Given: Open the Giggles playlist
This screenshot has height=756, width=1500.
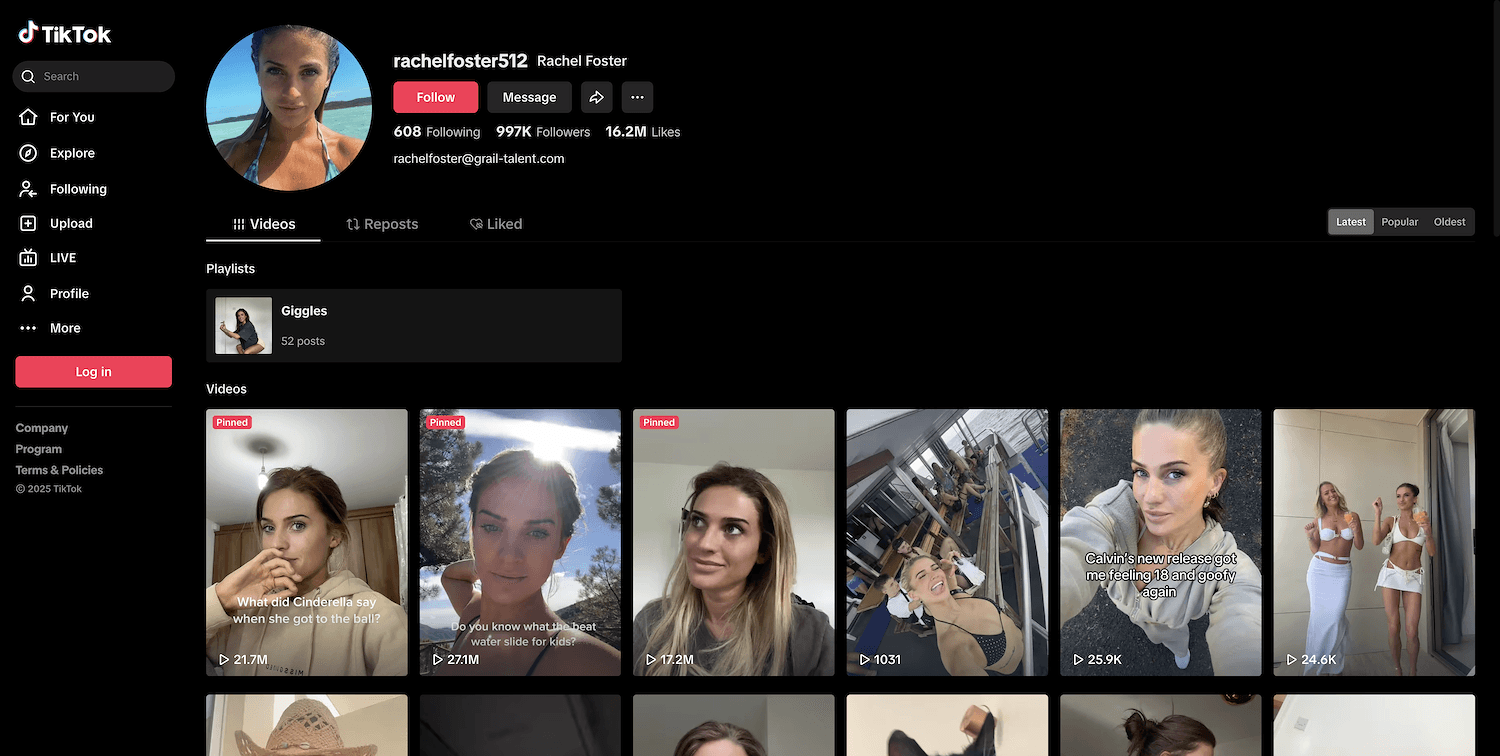Looking at the screenshot, I should pos(413,325).
